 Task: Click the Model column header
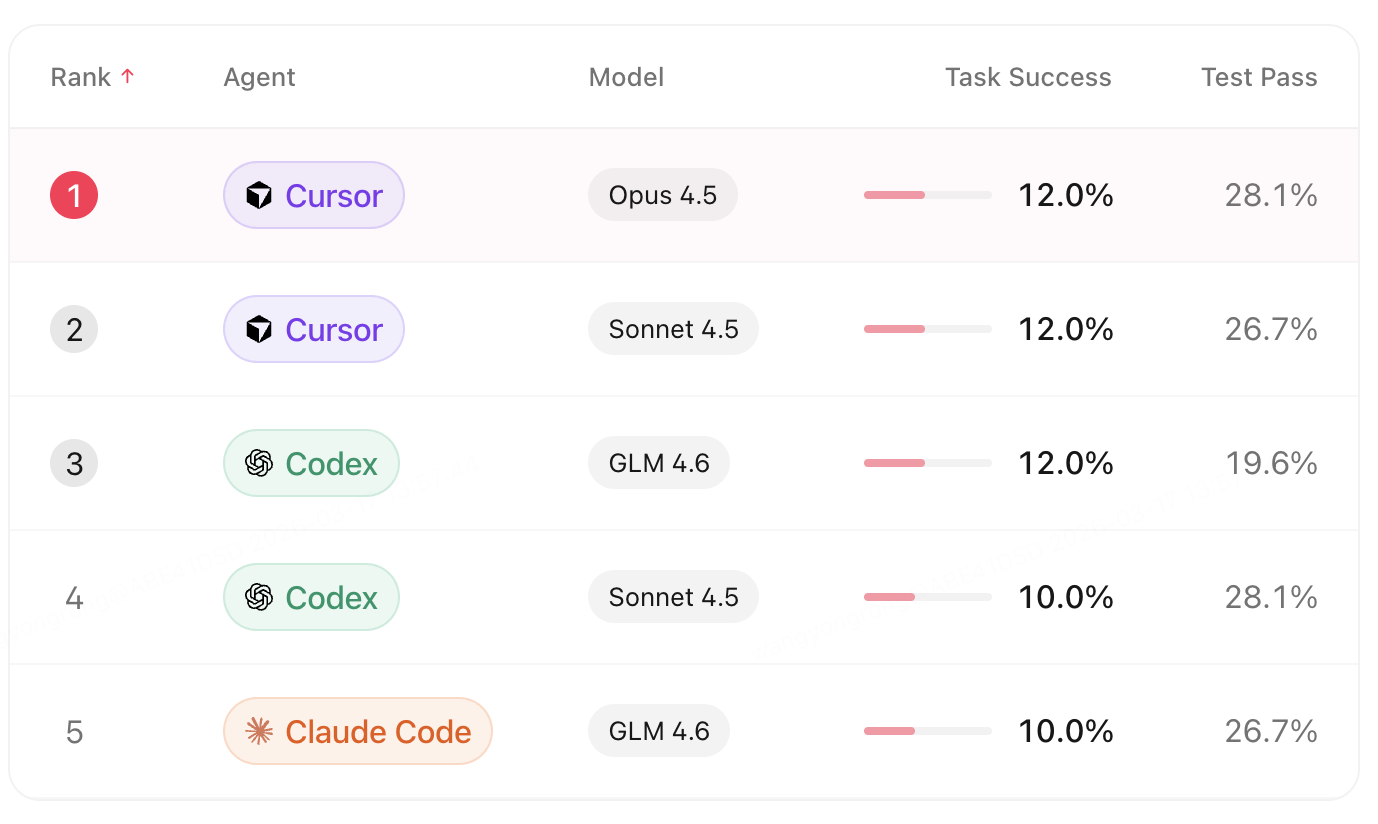click(x=626, y=77)
